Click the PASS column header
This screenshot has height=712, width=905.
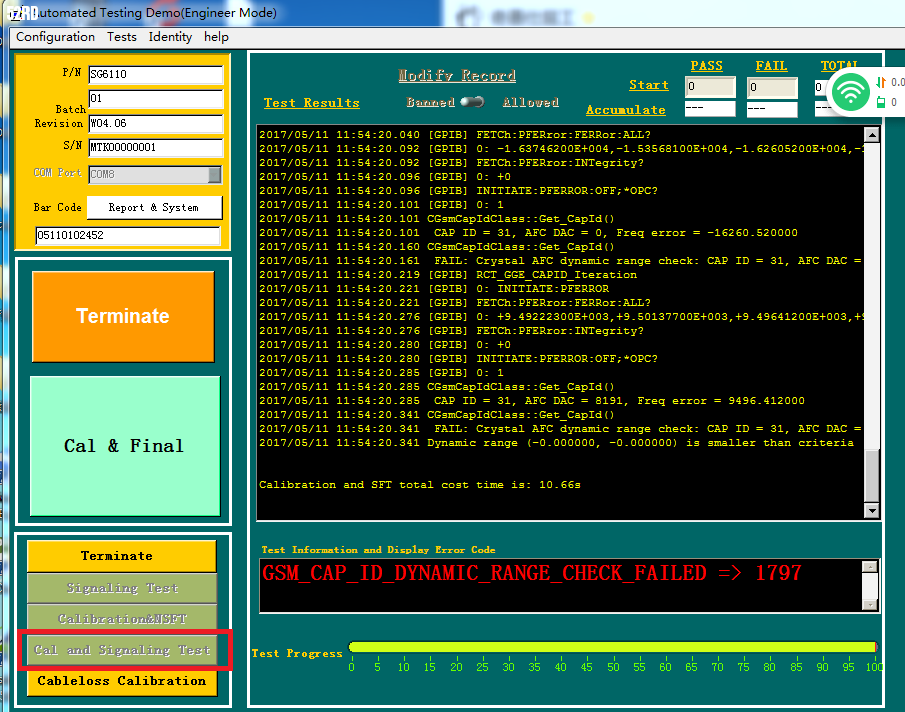(x=707, y=66)
